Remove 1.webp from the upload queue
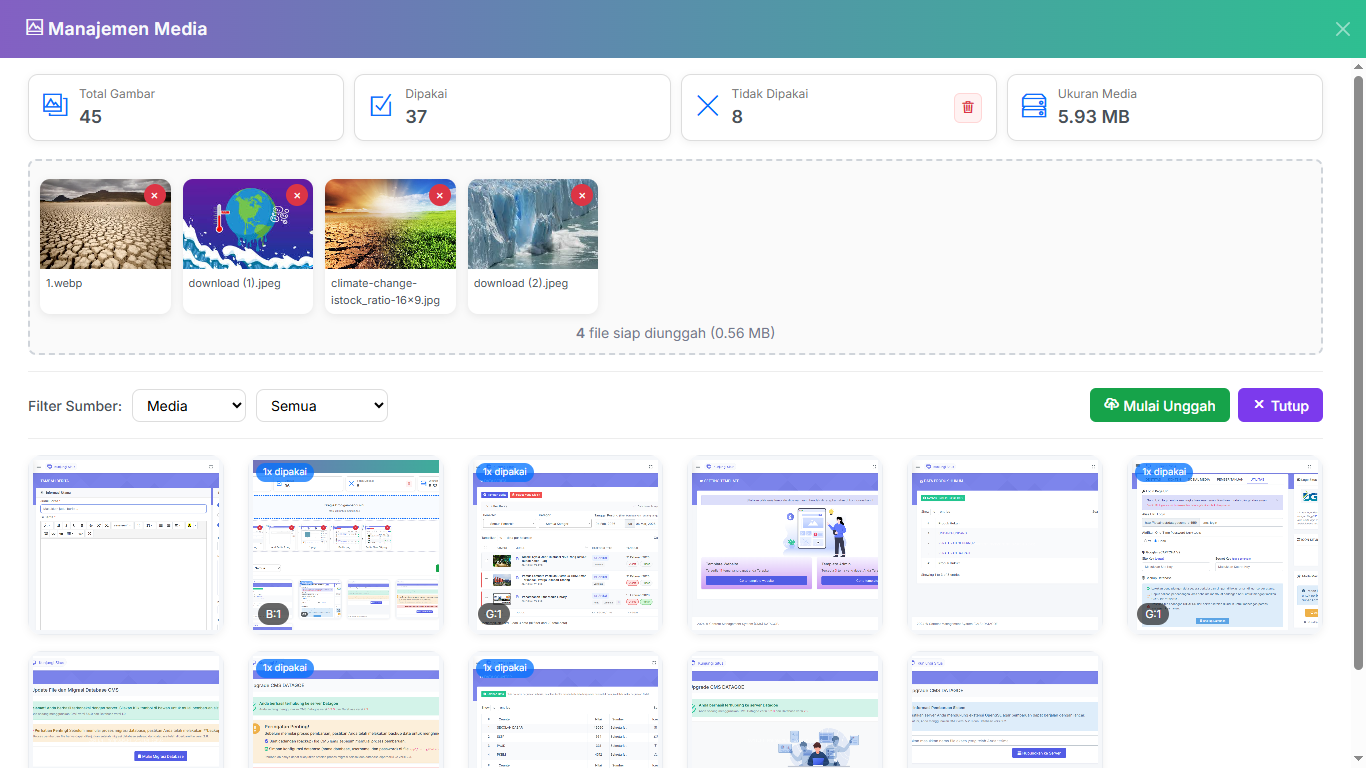1366x768 pixels. click(154, 195)
